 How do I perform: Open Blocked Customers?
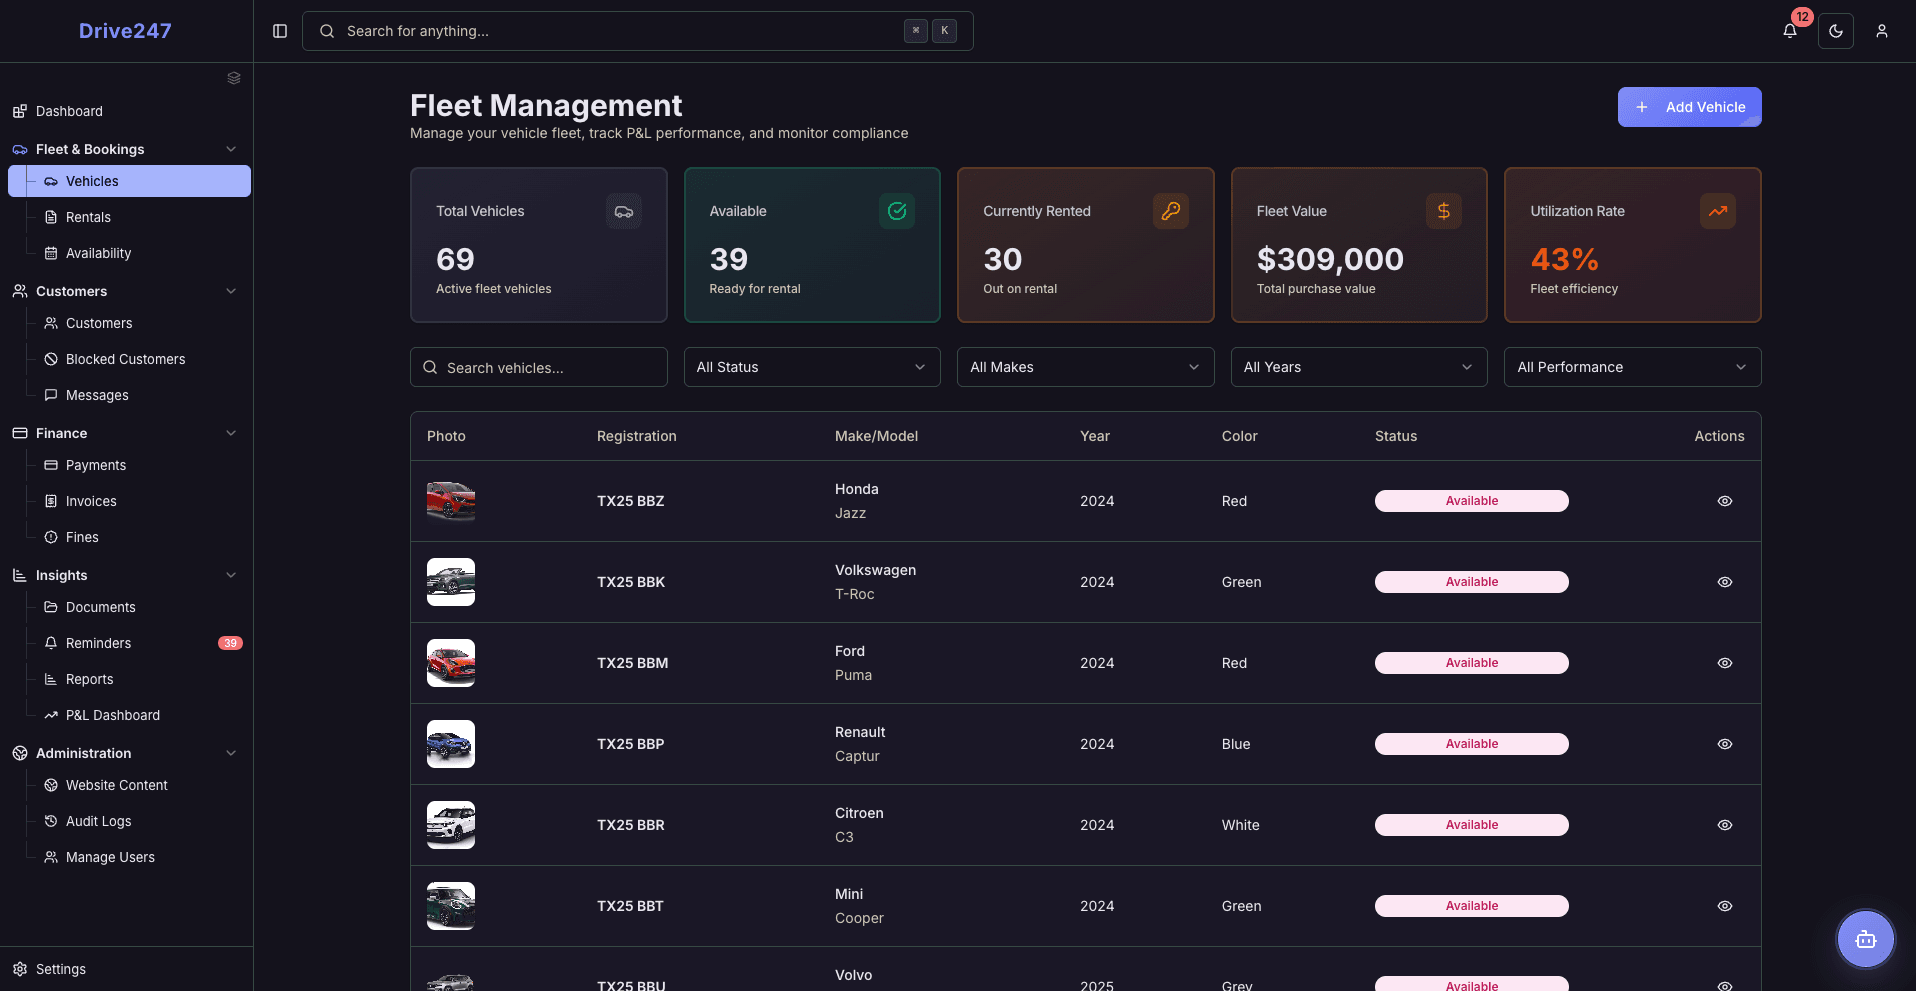pos(124,359)
